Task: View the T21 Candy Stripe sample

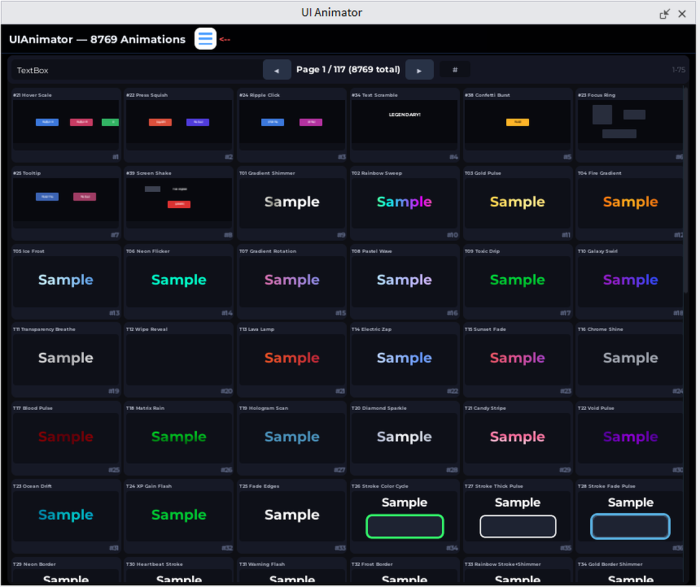Action: 517,437
